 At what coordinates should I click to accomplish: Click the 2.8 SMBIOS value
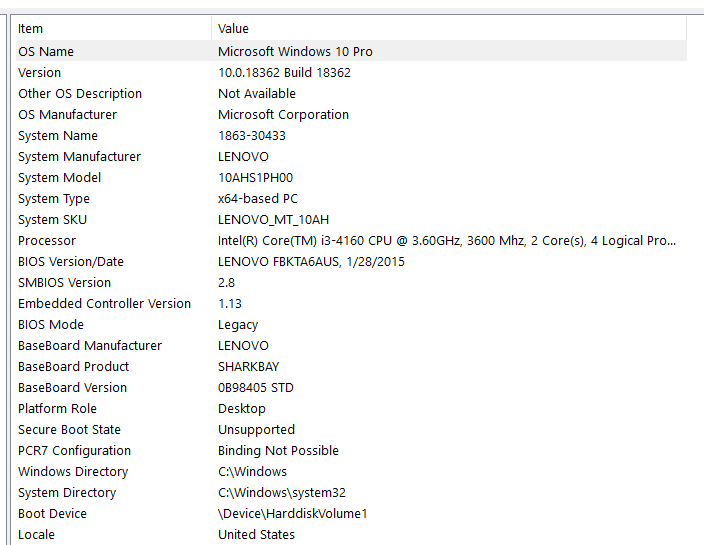[x=226, y=283]
